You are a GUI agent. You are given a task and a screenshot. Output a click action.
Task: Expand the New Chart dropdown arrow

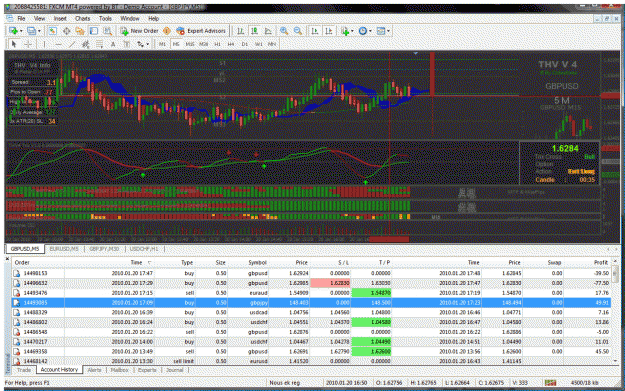point(21,31)
